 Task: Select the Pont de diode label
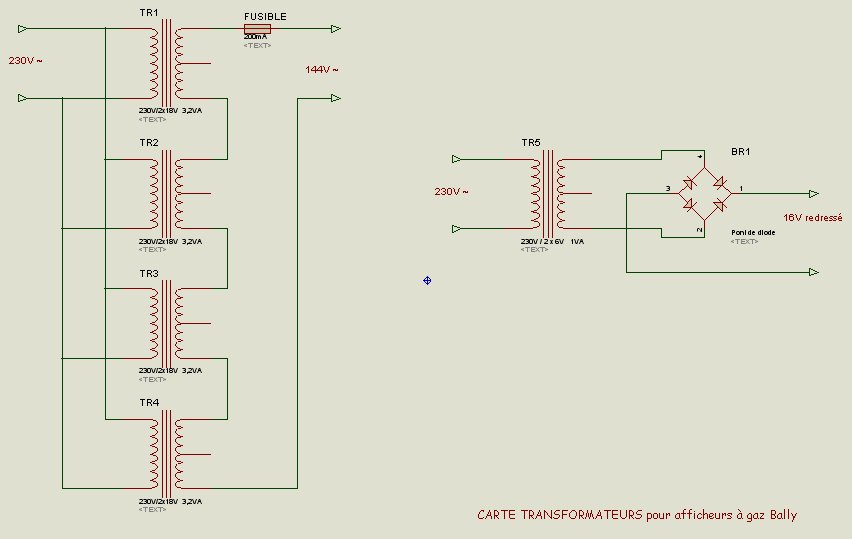(x=753, y=232)
